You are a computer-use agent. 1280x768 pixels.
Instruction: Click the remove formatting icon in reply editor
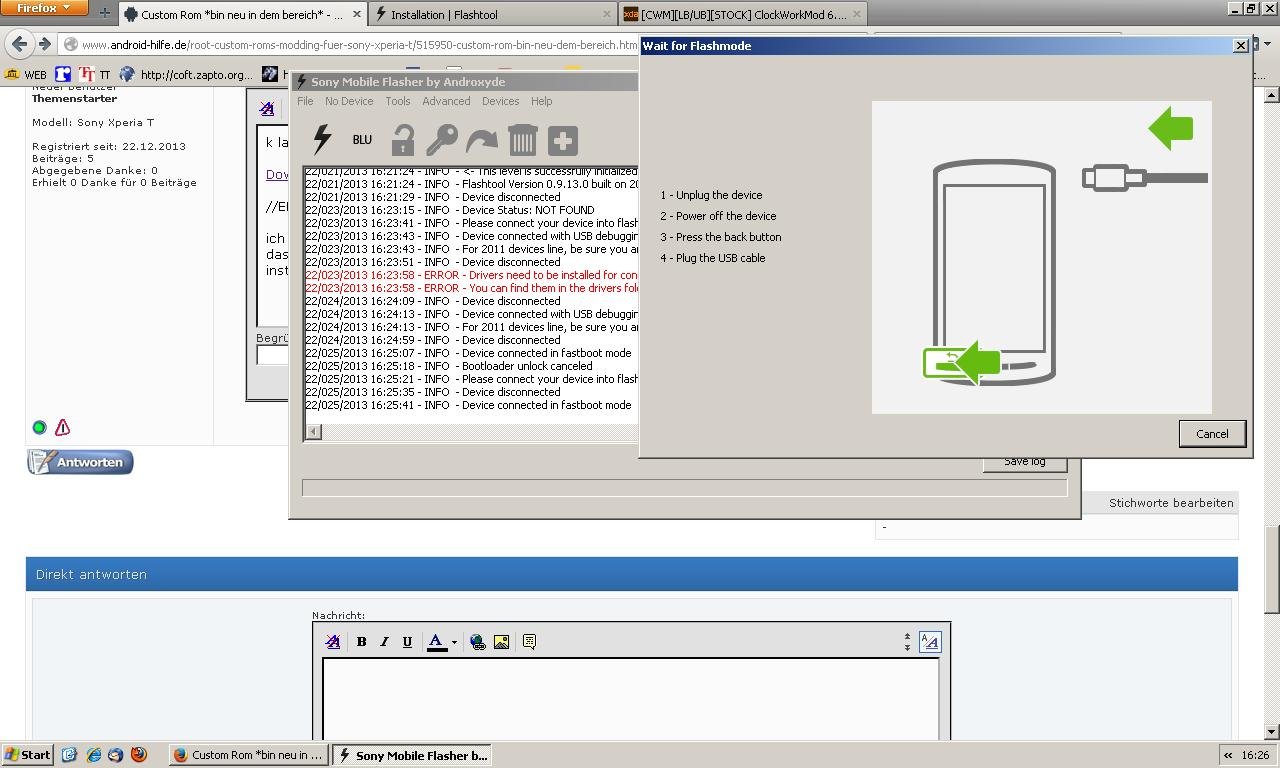pyautogui.click(x=333, y=642)
